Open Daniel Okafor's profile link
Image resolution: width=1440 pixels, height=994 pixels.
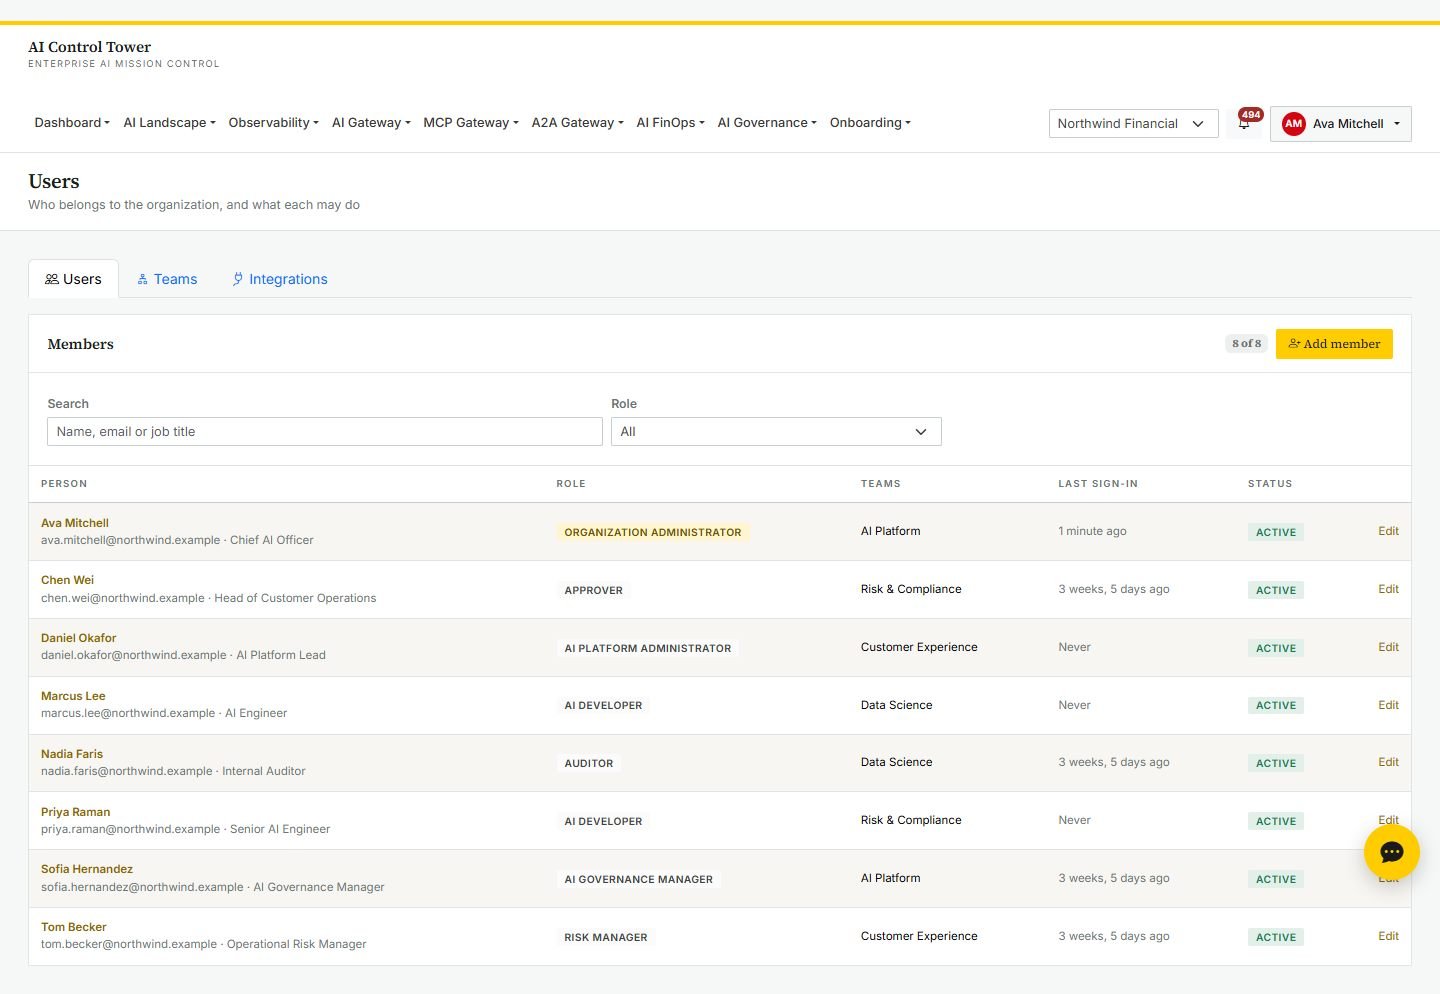pyautogui.click(x=78, y=638)
